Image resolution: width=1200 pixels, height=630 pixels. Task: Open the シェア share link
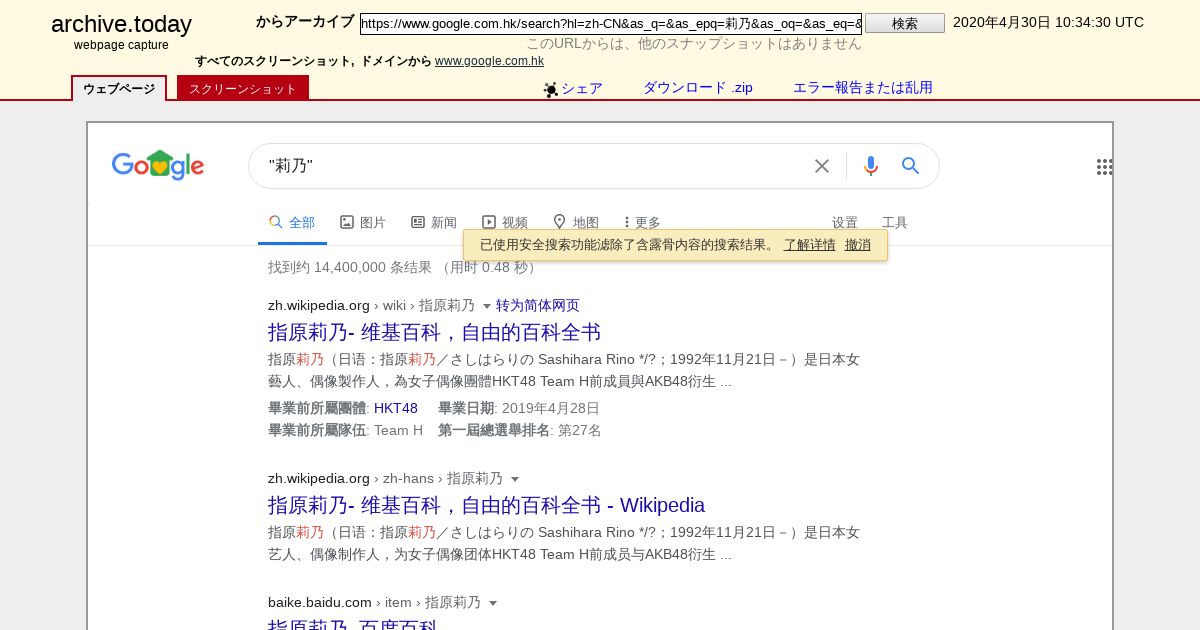coord(582,88)
